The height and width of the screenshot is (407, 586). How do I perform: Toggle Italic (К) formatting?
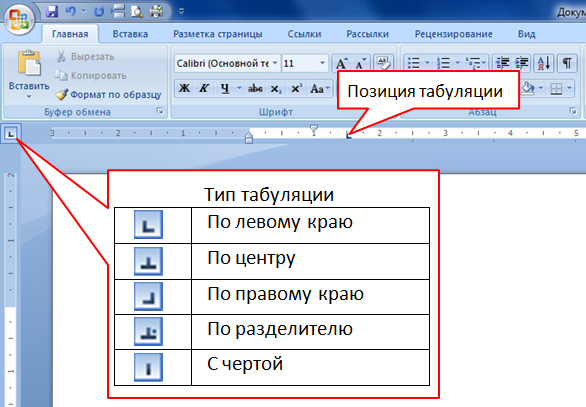coord(204,89)
